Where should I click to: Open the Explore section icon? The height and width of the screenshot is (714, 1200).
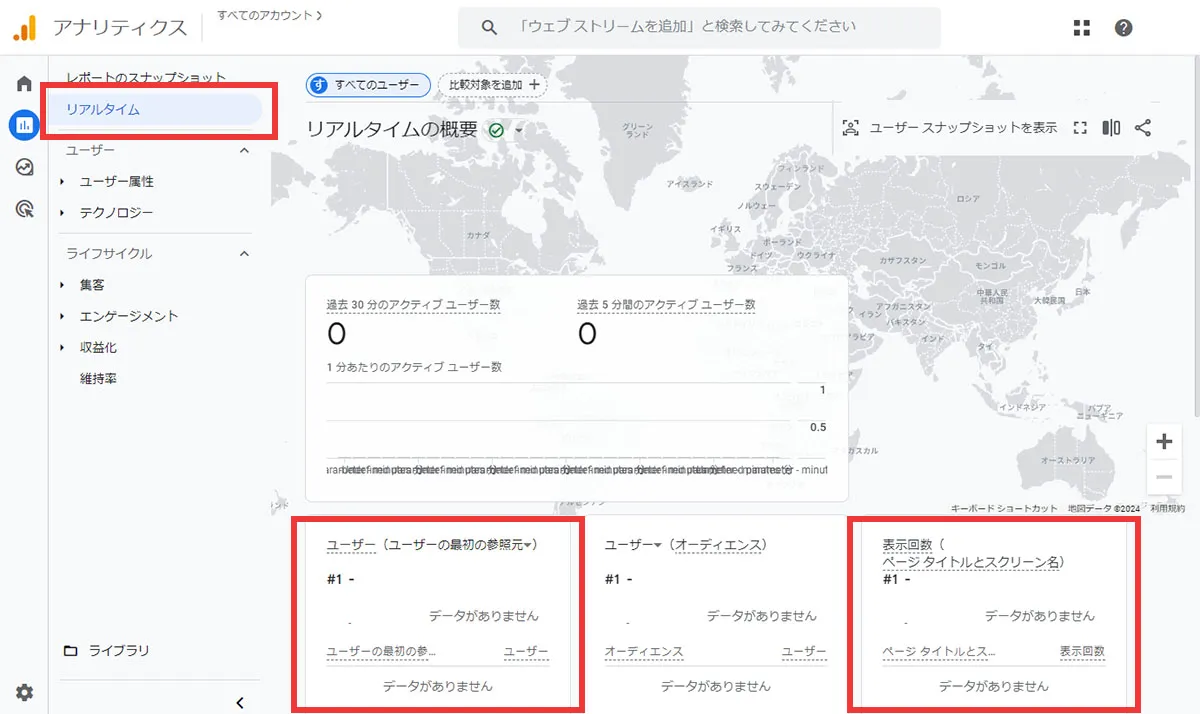coord(24,167)
